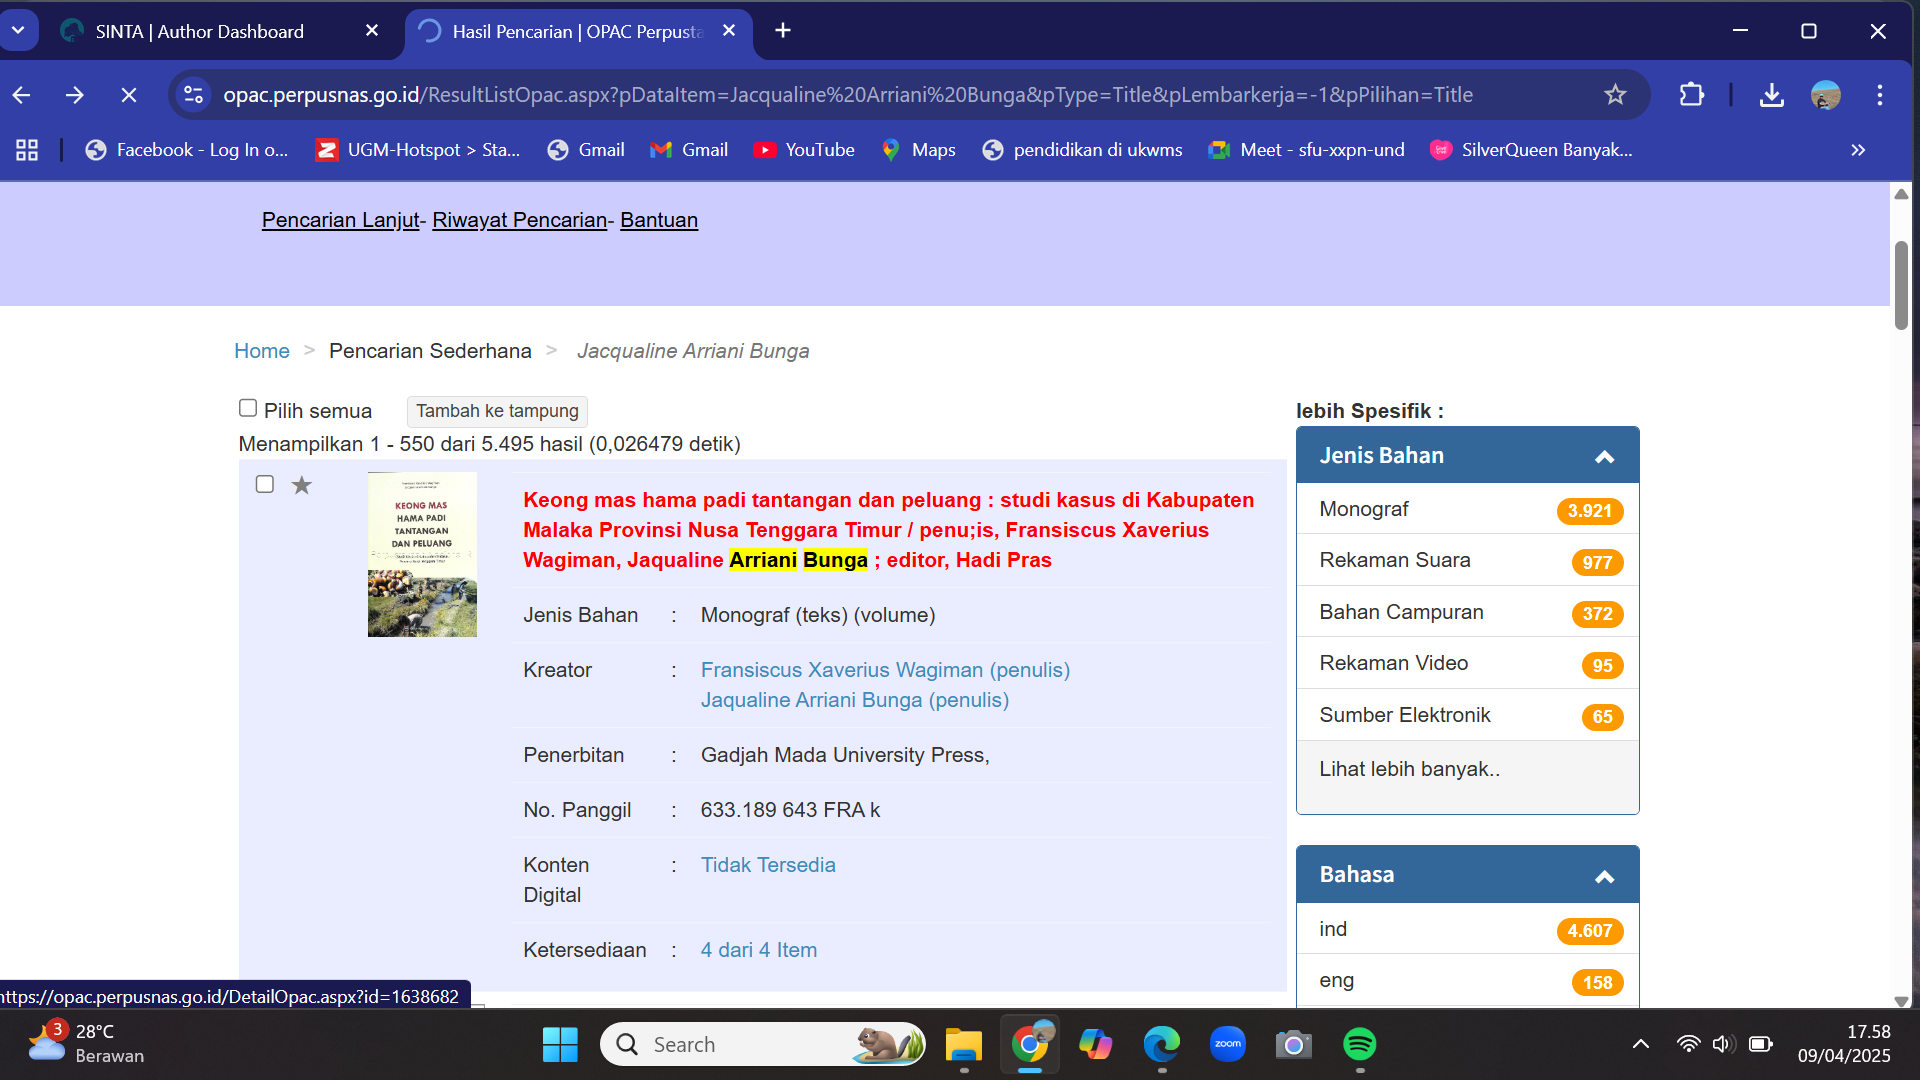Tick the Pilih semua checkbox
1920x1080 pixels.
[x=248, y=408]
